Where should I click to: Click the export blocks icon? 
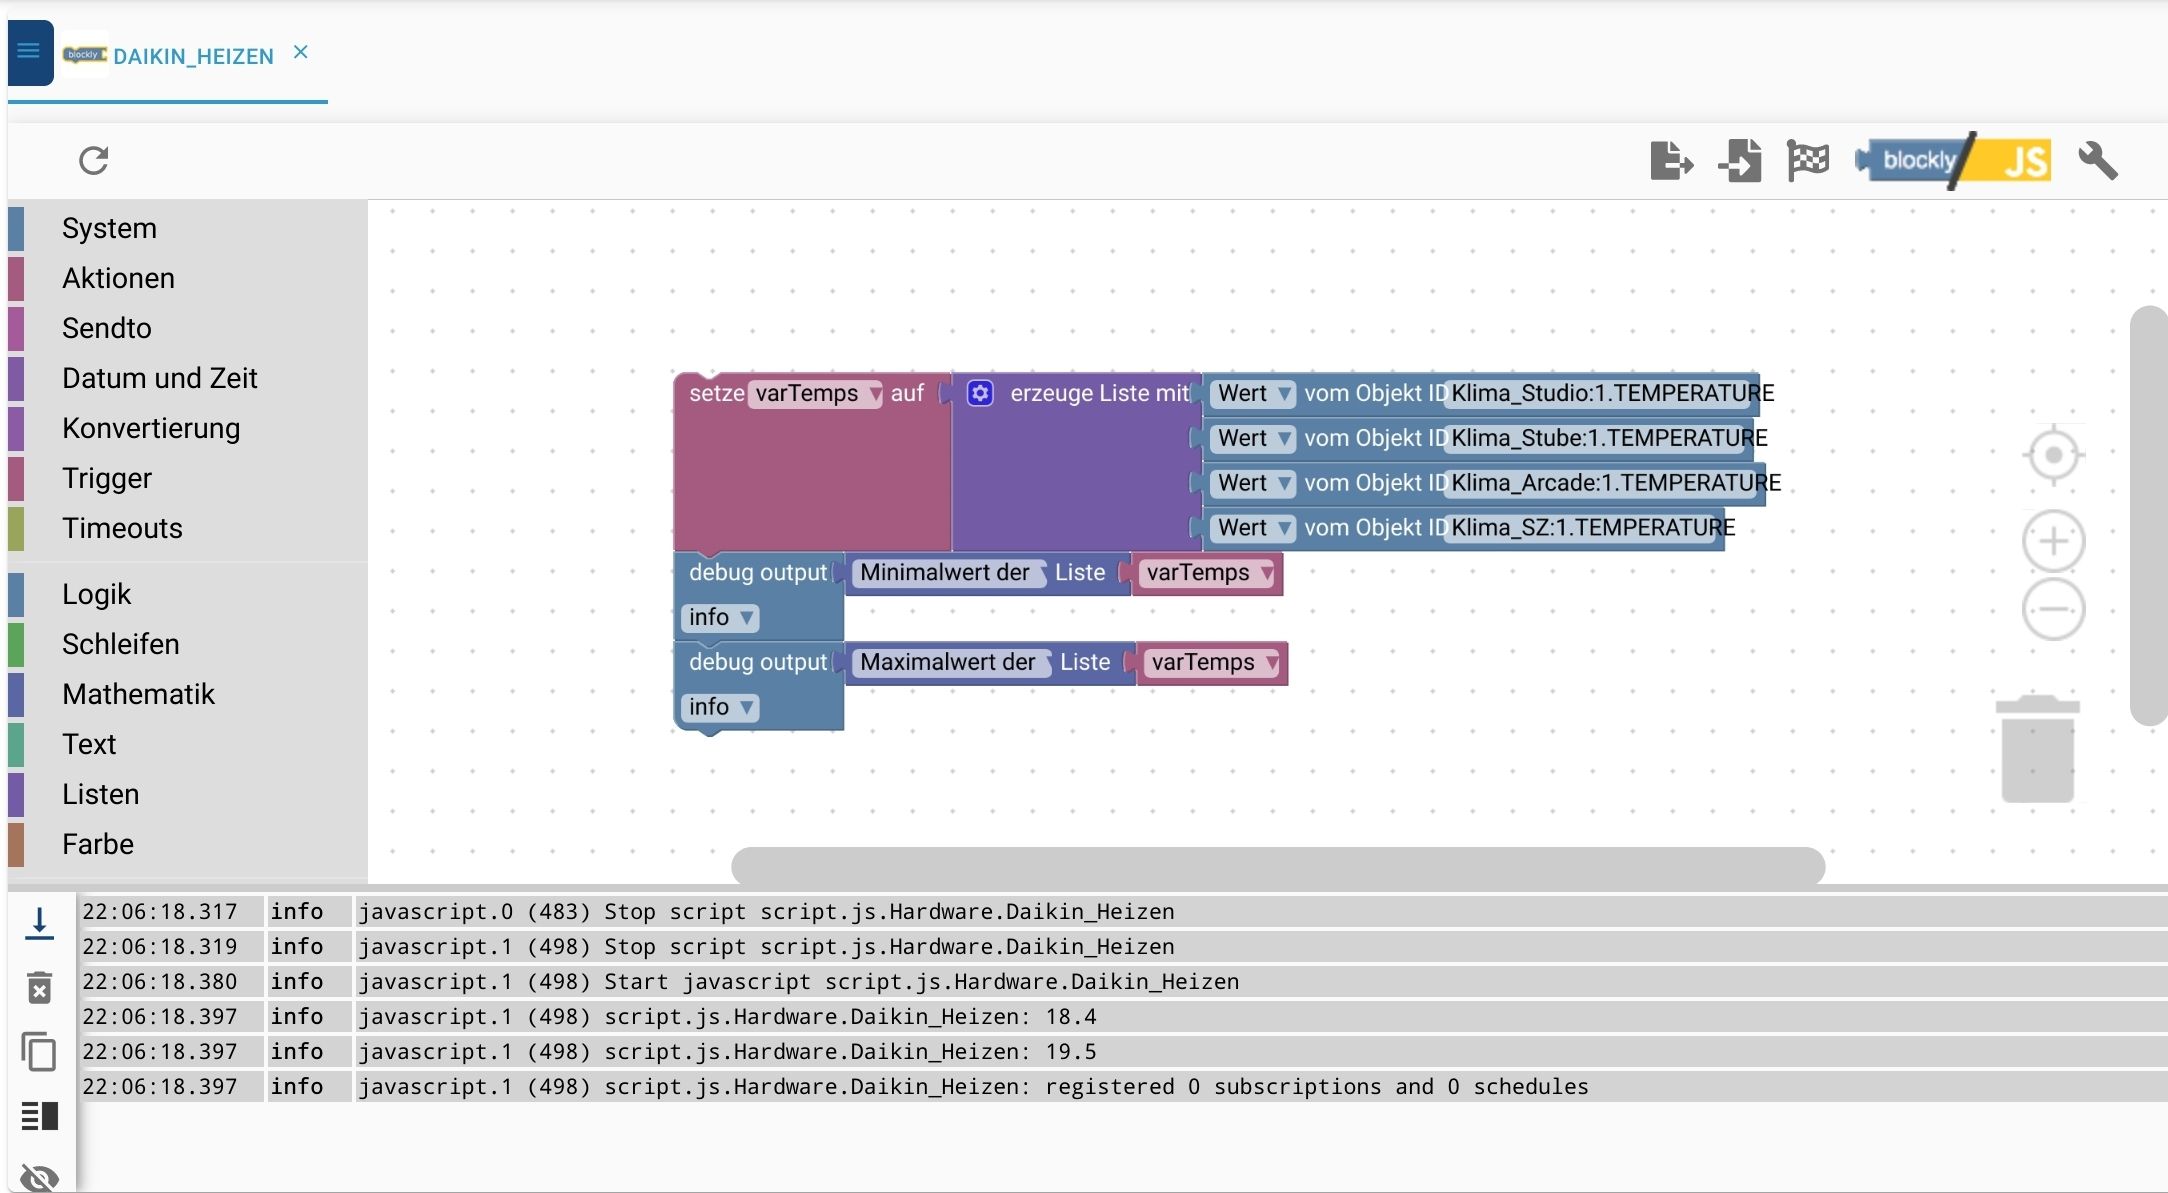point(1671,160)
